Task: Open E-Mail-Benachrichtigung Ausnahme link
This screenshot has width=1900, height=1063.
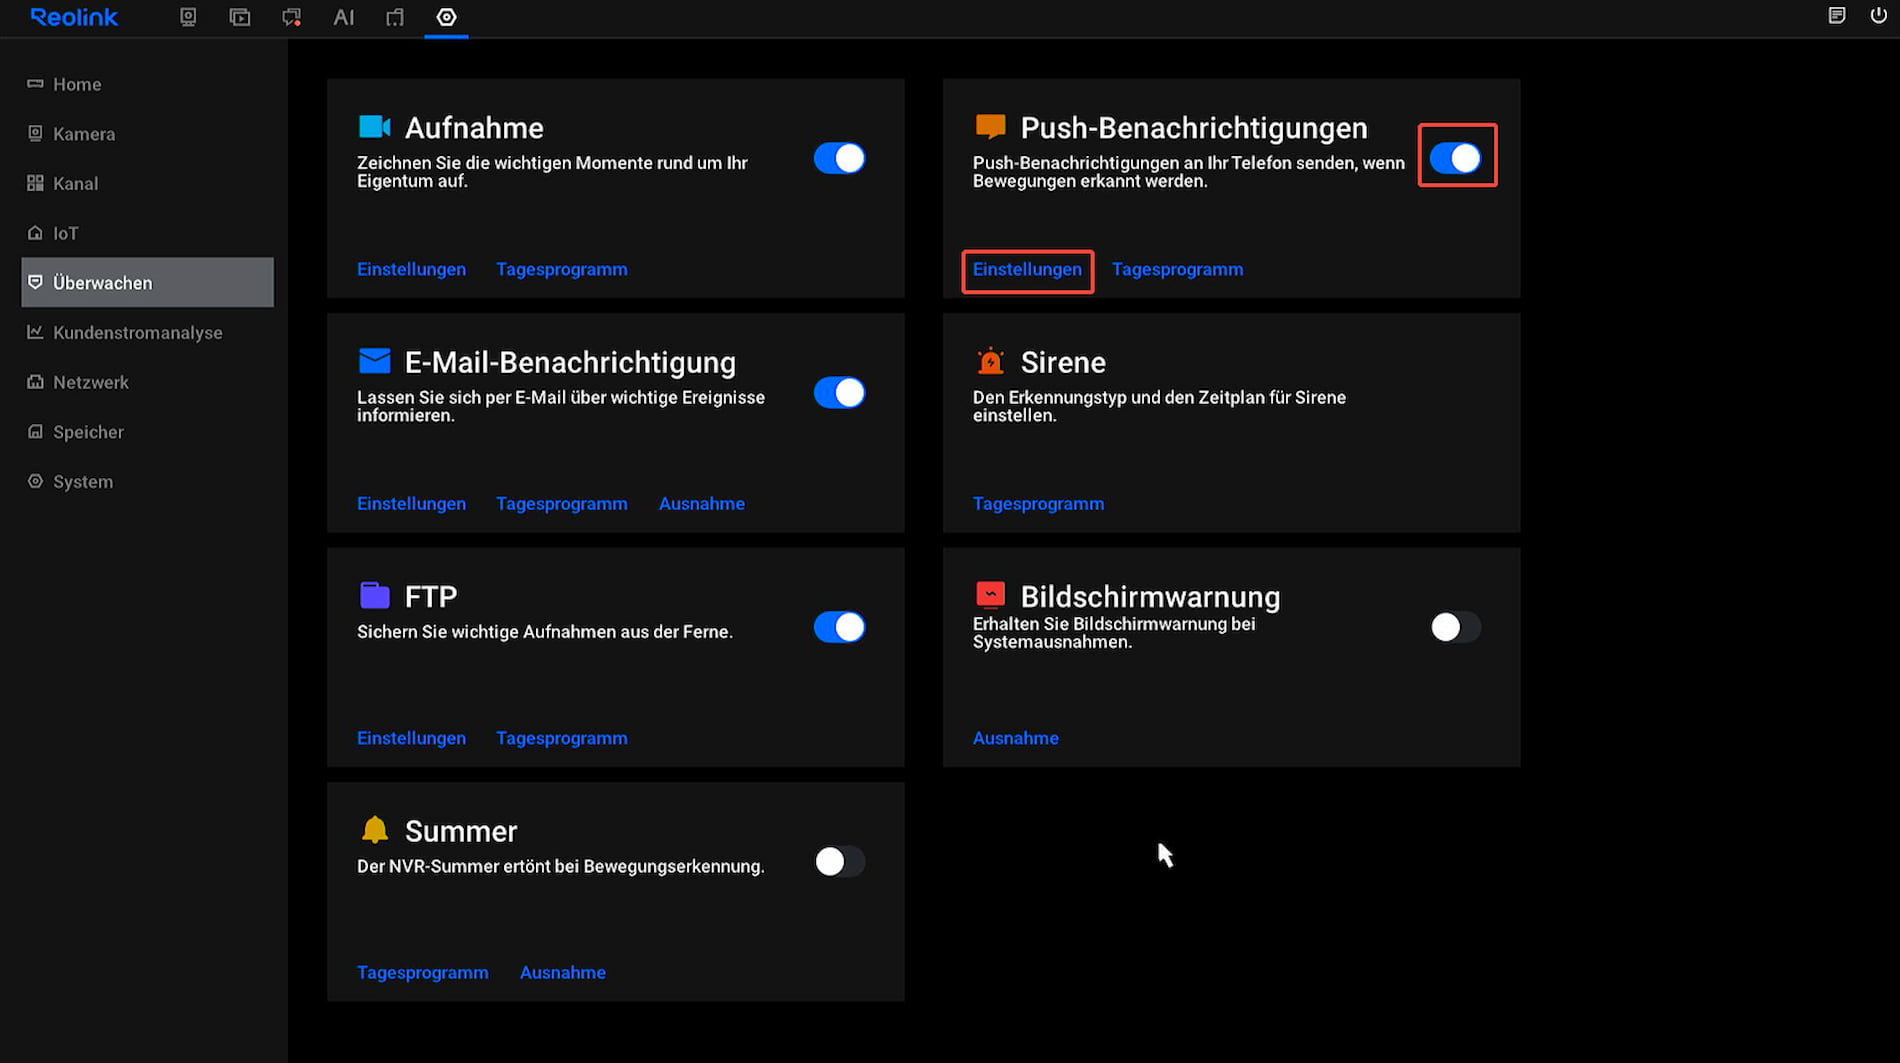Action: tap(701, 504)
